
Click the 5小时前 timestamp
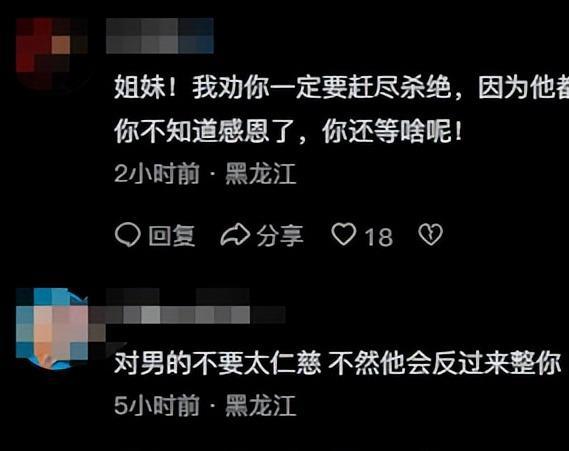[157, 405]
